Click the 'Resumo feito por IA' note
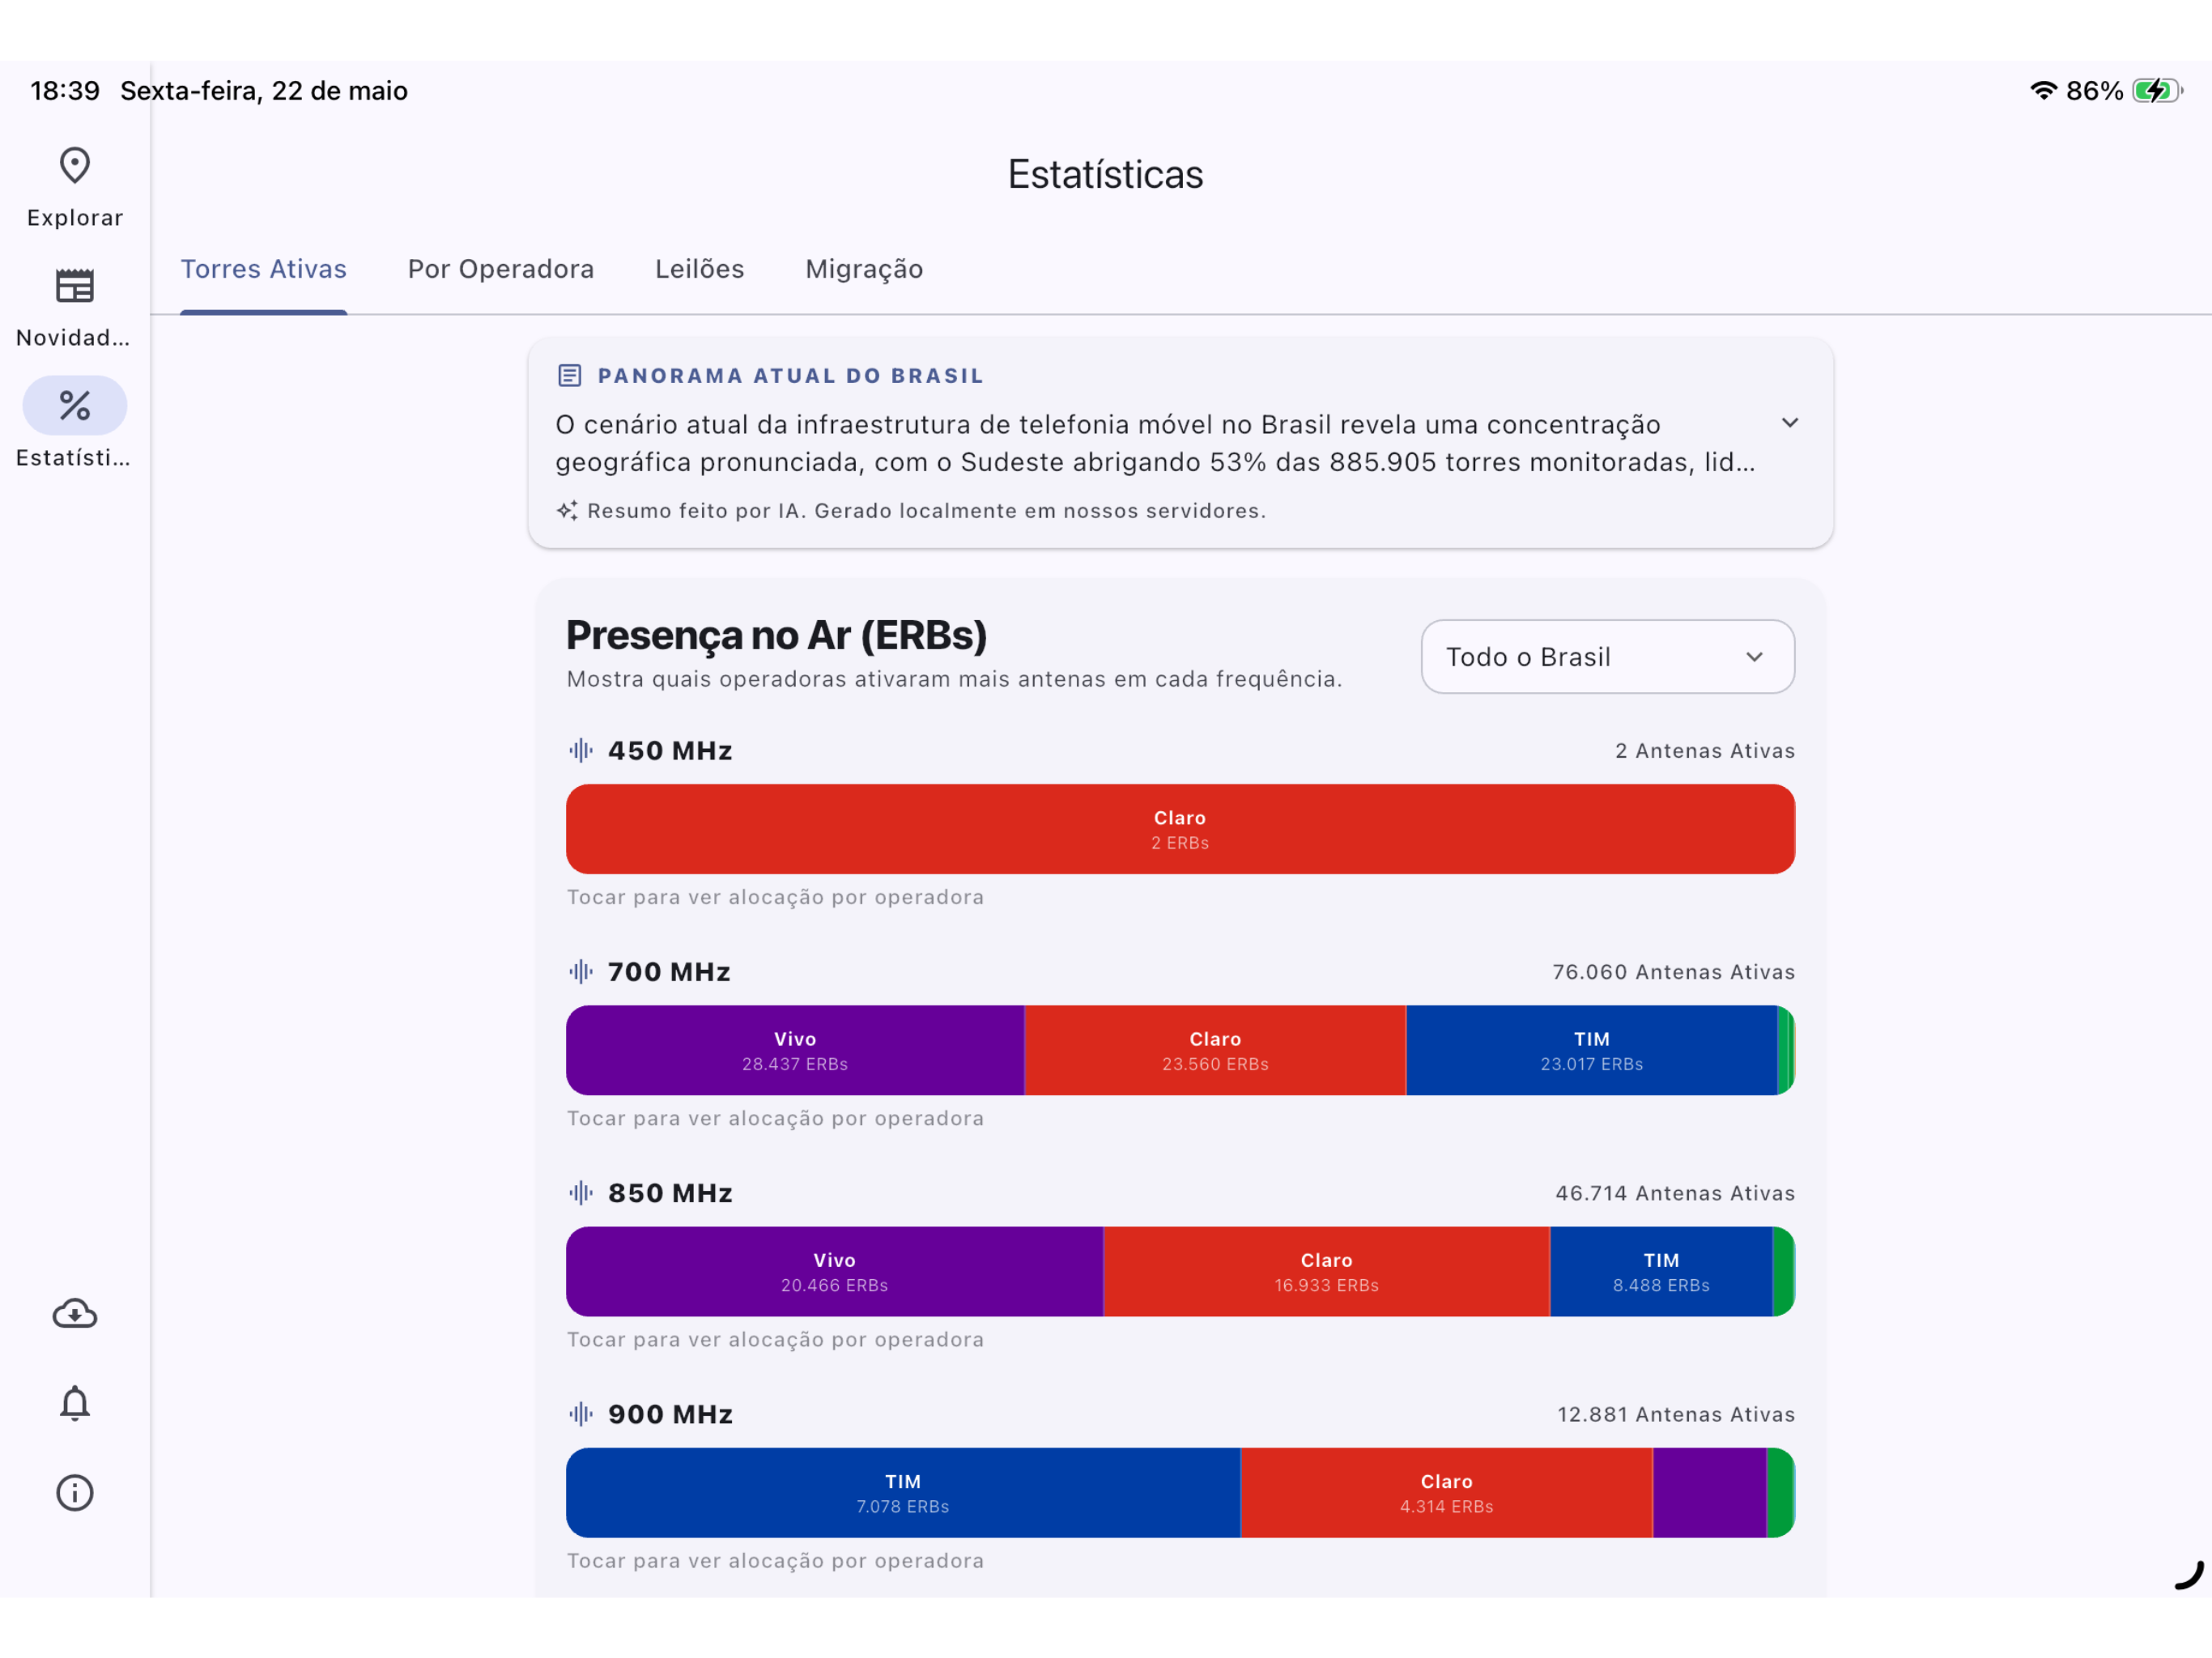Screen dimensions: 2212x1658 926,511
